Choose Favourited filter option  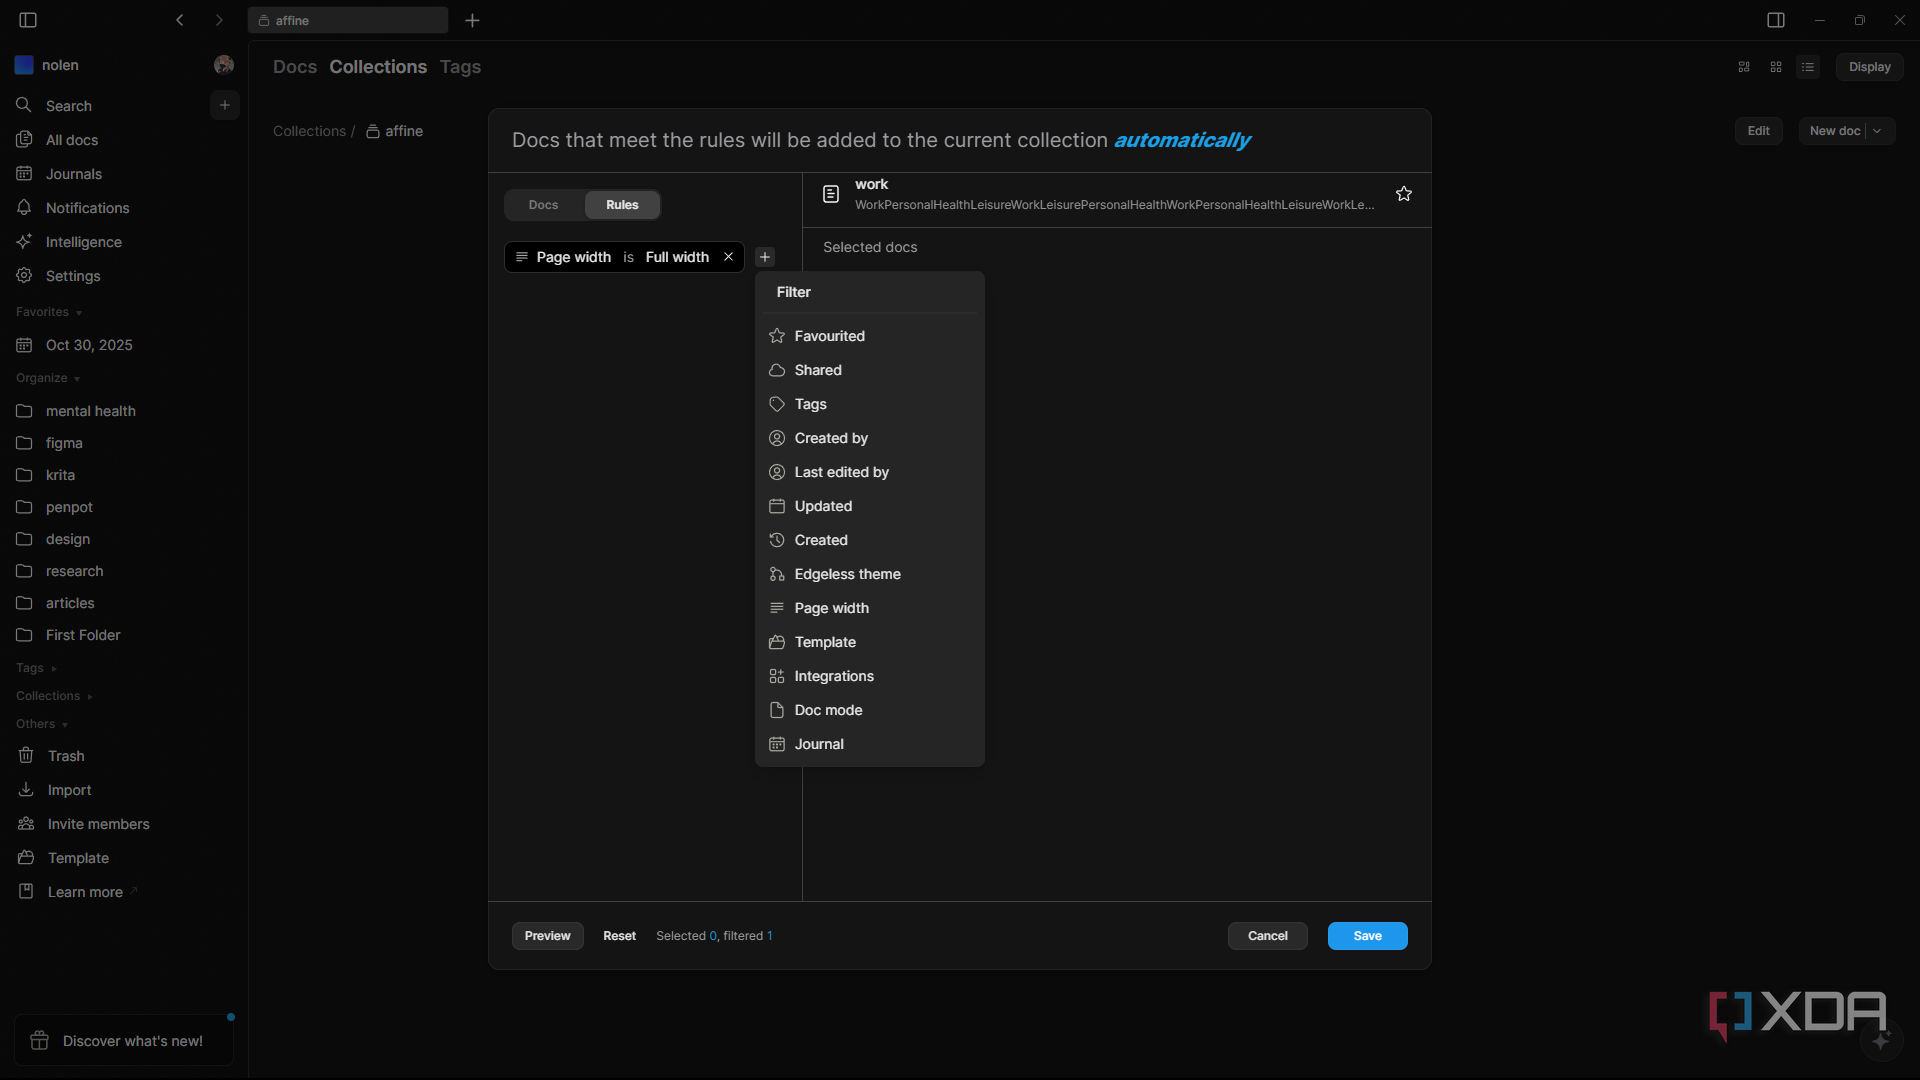coord(870,336)
